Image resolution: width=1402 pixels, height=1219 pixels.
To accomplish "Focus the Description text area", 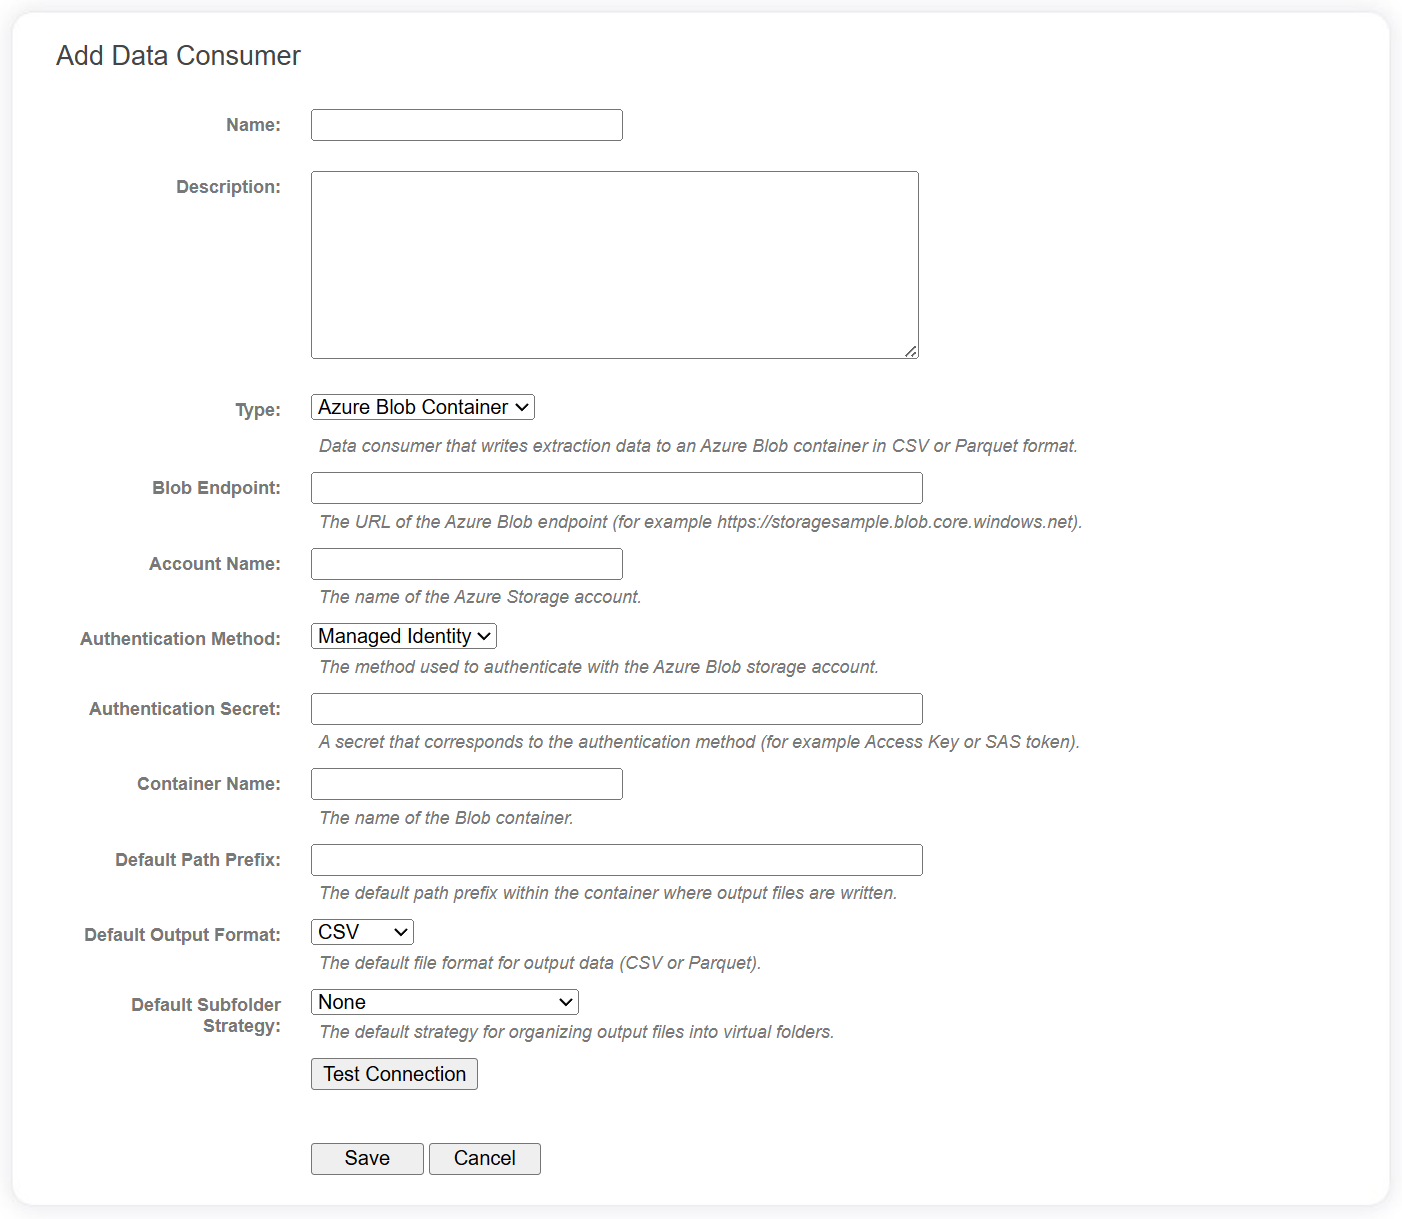I will (614, 265).
